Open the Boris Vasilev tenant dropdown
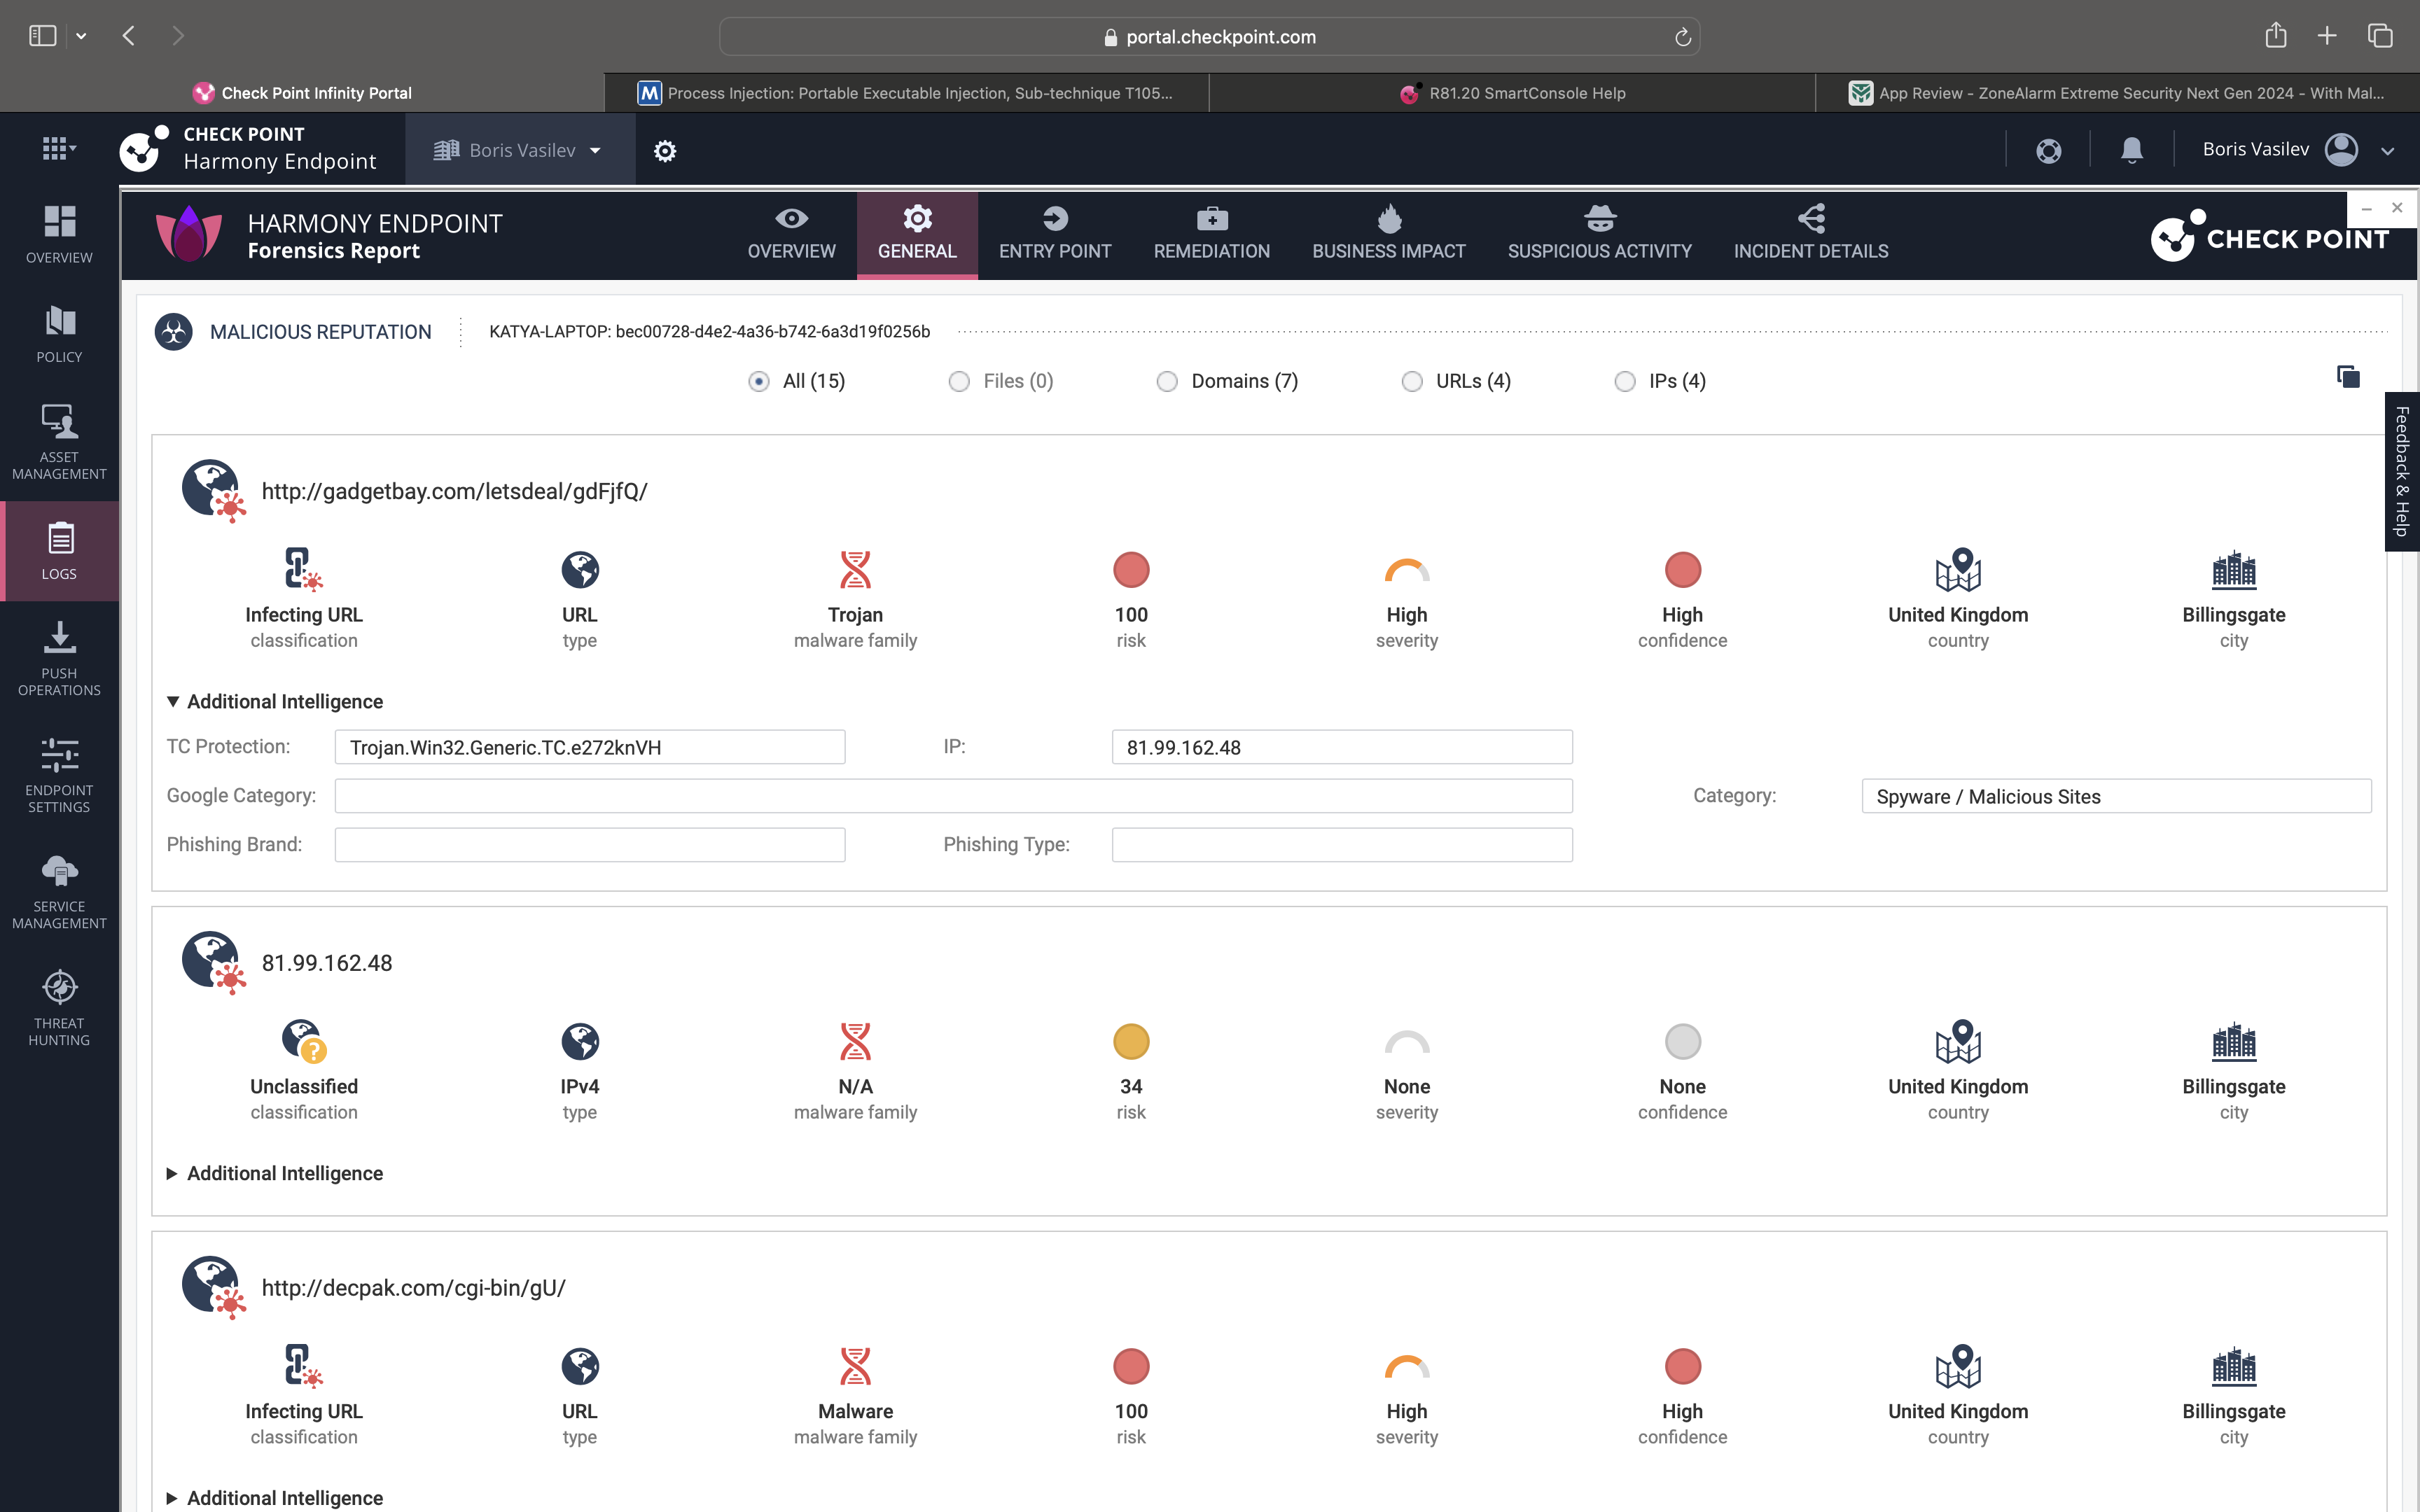Screen dimensions: 2420x1512 tap(519, 150)
